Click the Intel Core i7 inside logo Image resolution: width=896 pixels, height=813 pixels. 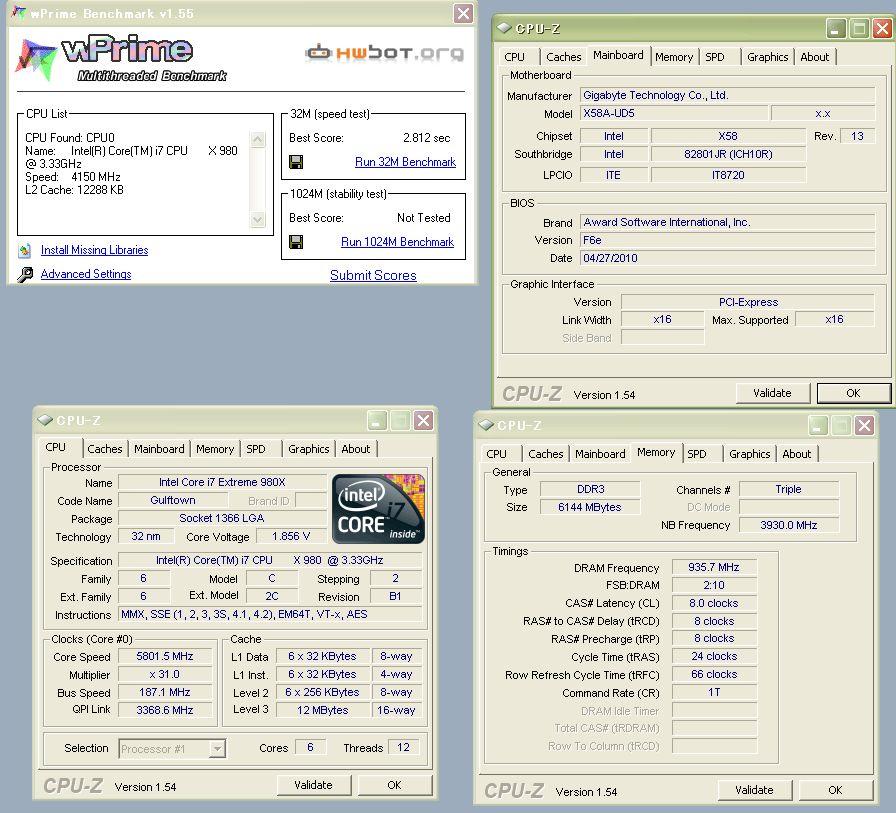[x=378, y=508]
